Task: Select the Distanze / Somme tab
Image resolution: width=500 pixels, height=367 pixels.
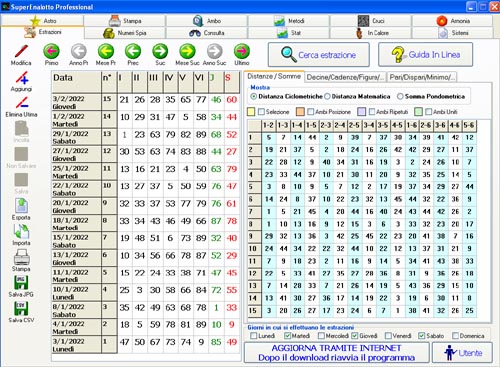Action: point(274,76)
